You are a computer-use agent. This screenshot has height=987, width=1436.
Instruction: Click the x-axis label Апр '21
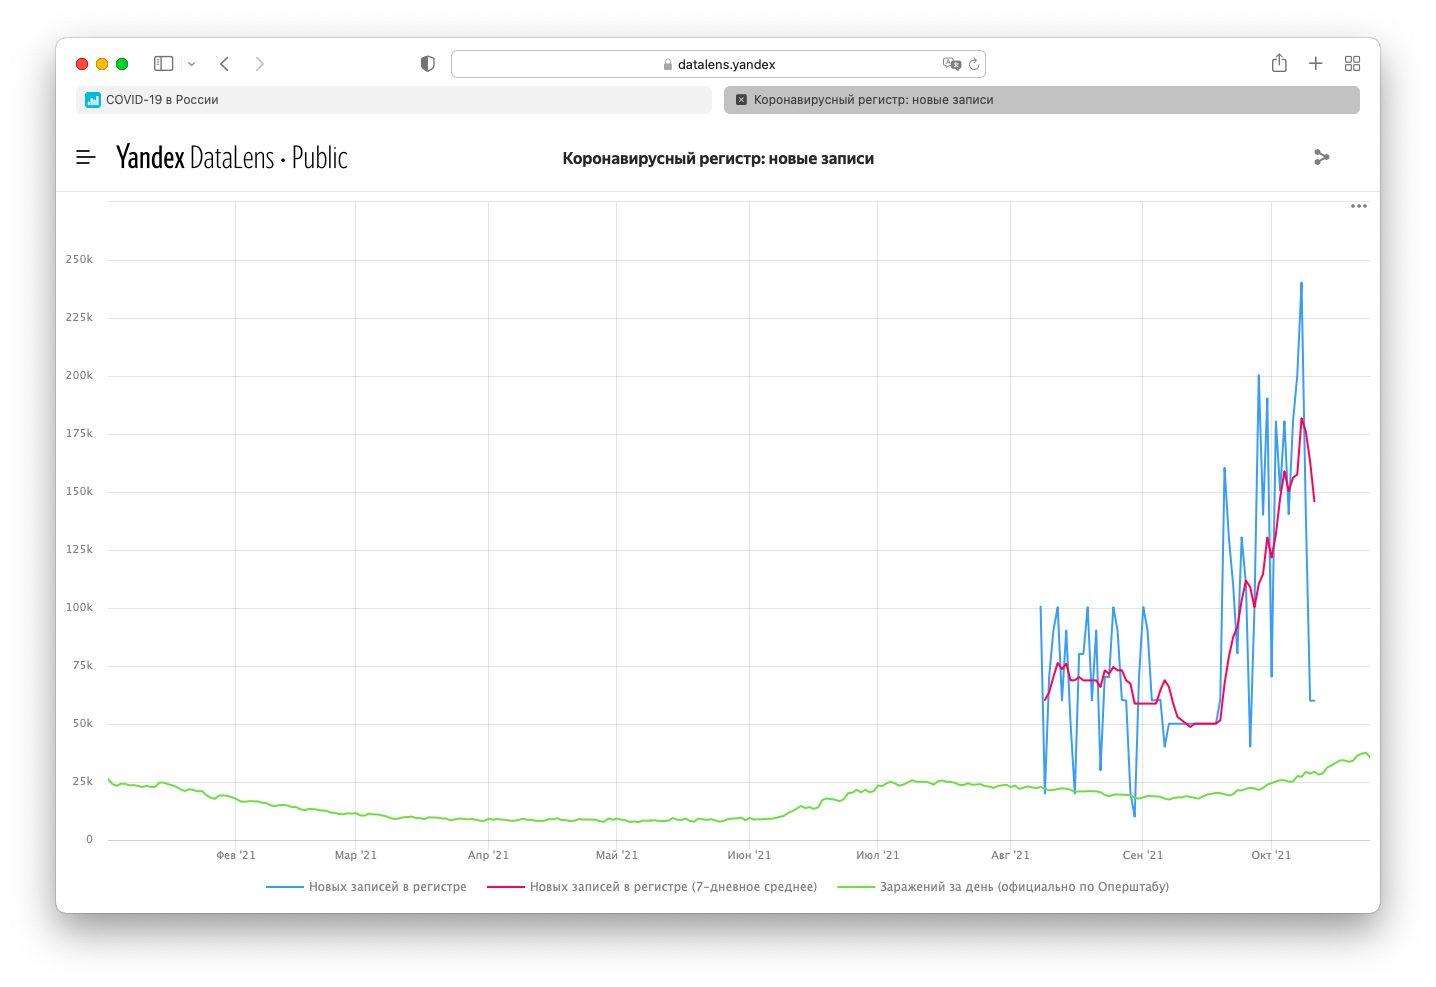click(488, 855)
